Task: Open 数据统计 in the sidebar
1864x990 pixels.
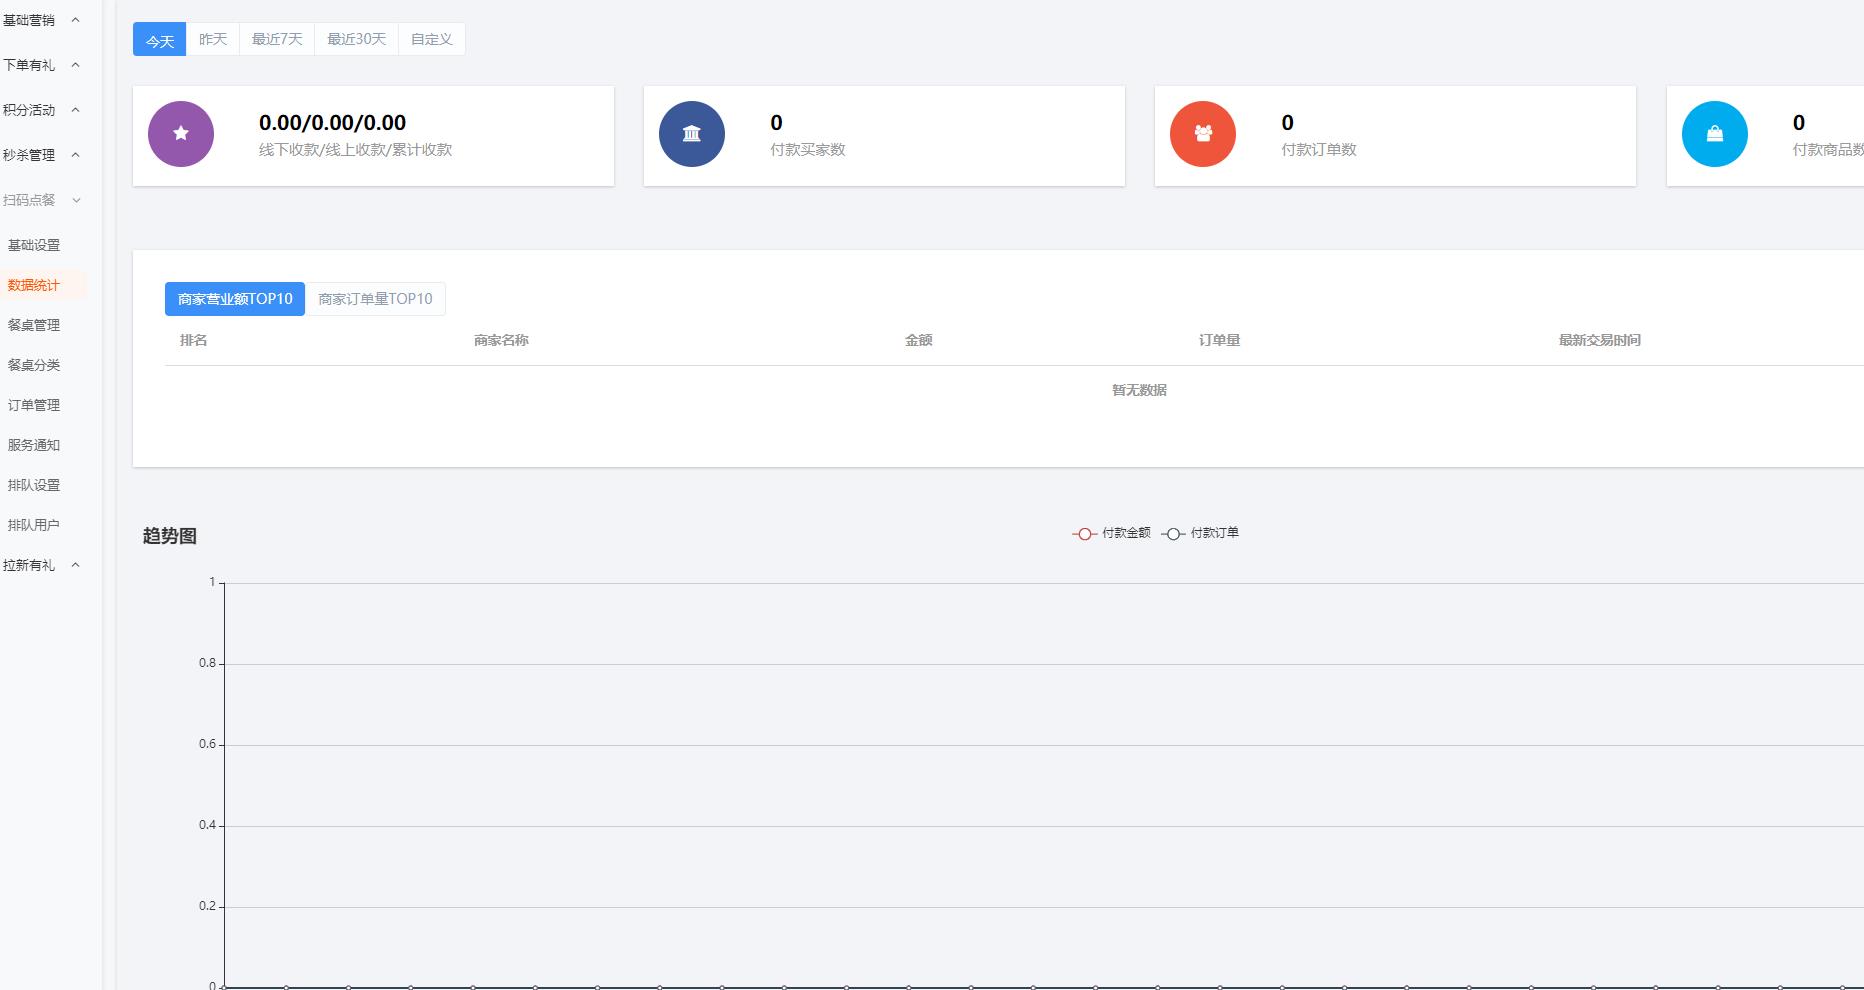Action: click(34, 285)
